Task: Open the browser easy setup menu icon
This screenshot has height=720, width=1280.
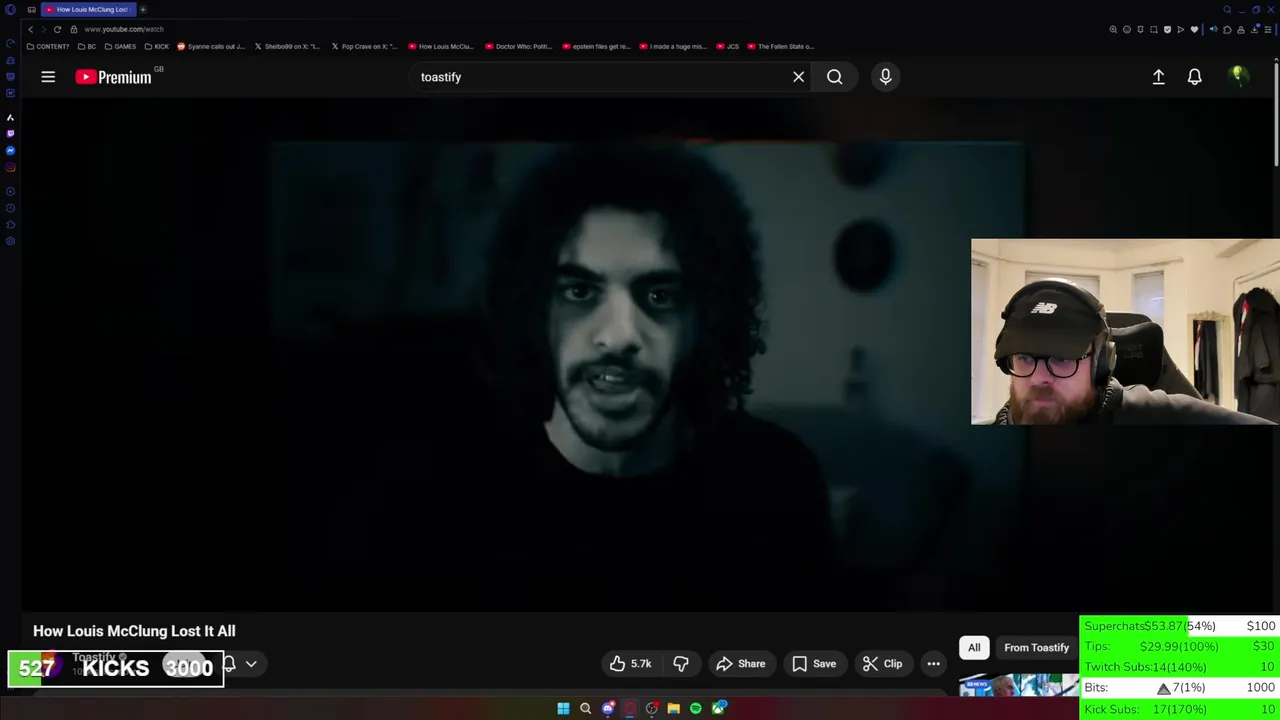Action: (1268, 29)
